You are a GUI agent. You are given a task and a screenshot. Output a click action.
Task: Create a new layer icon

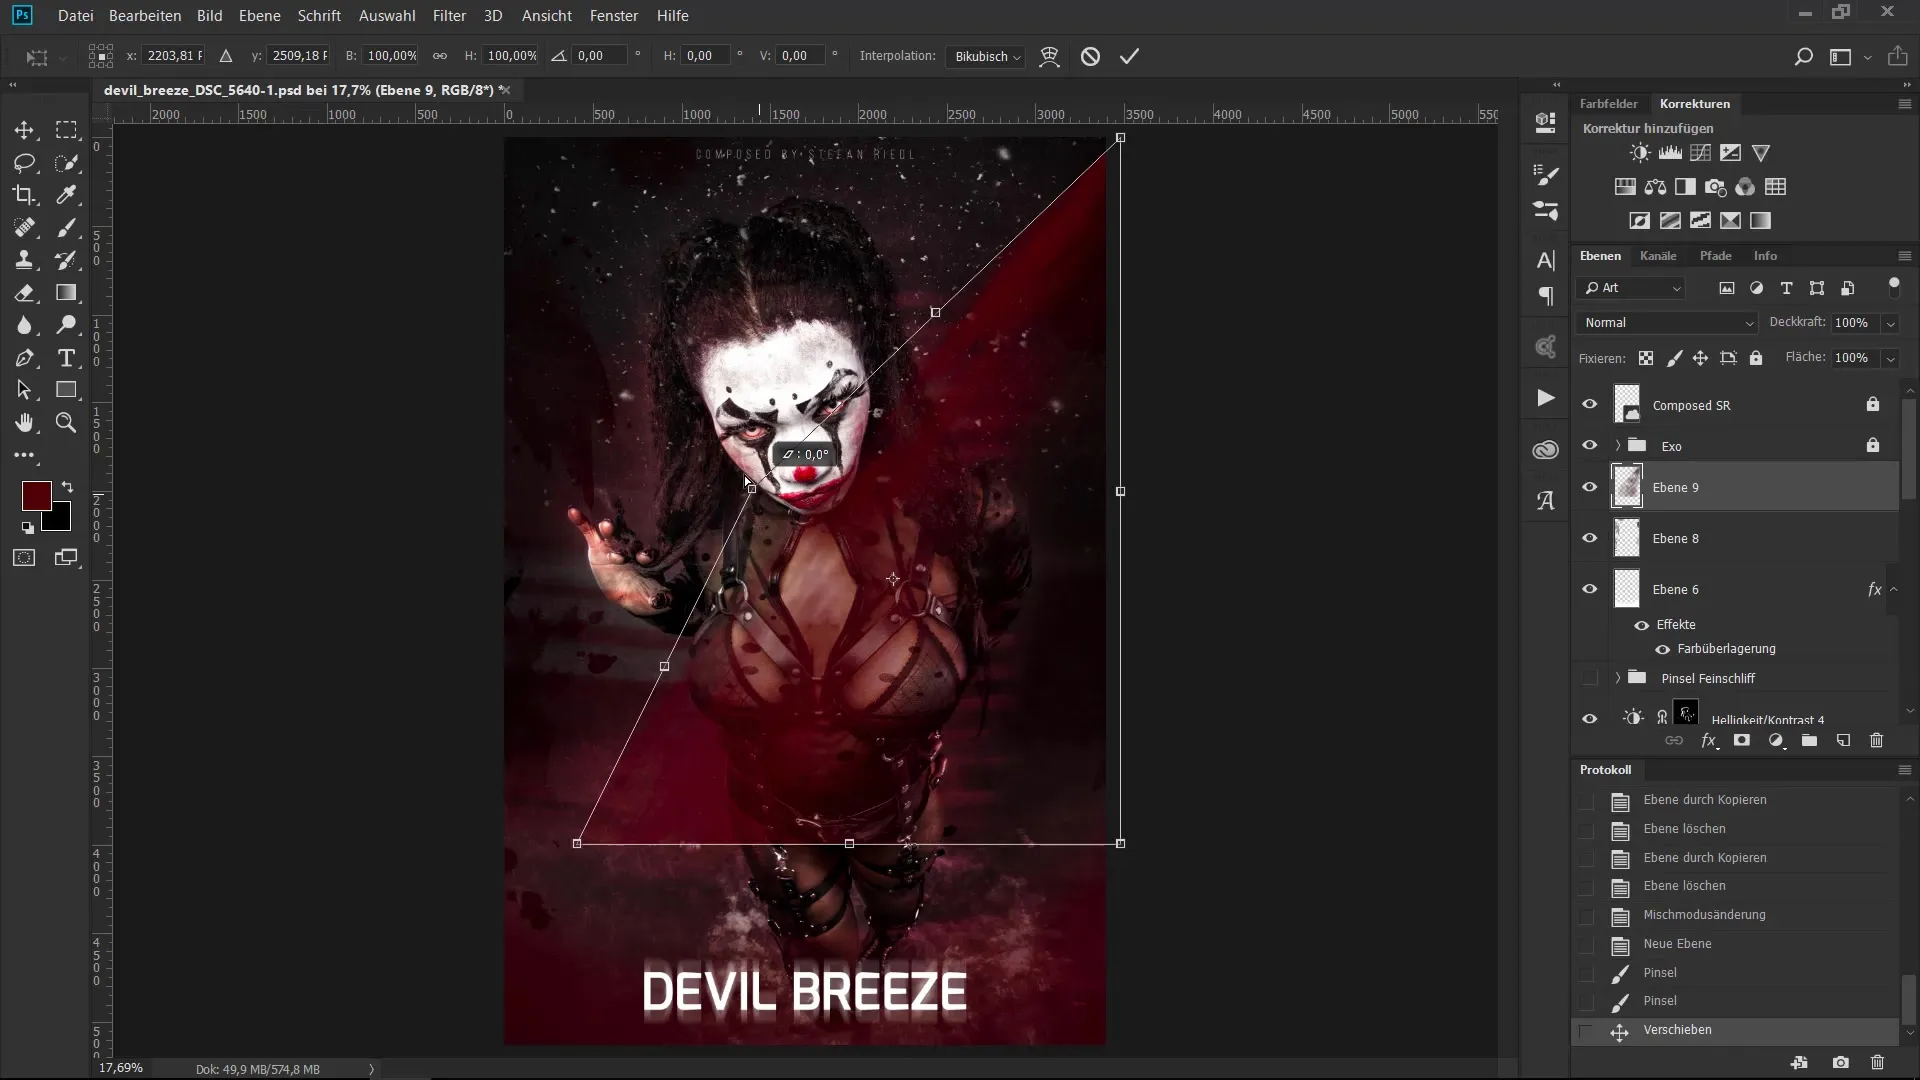pyautogui.click(x=1843, y=741)
